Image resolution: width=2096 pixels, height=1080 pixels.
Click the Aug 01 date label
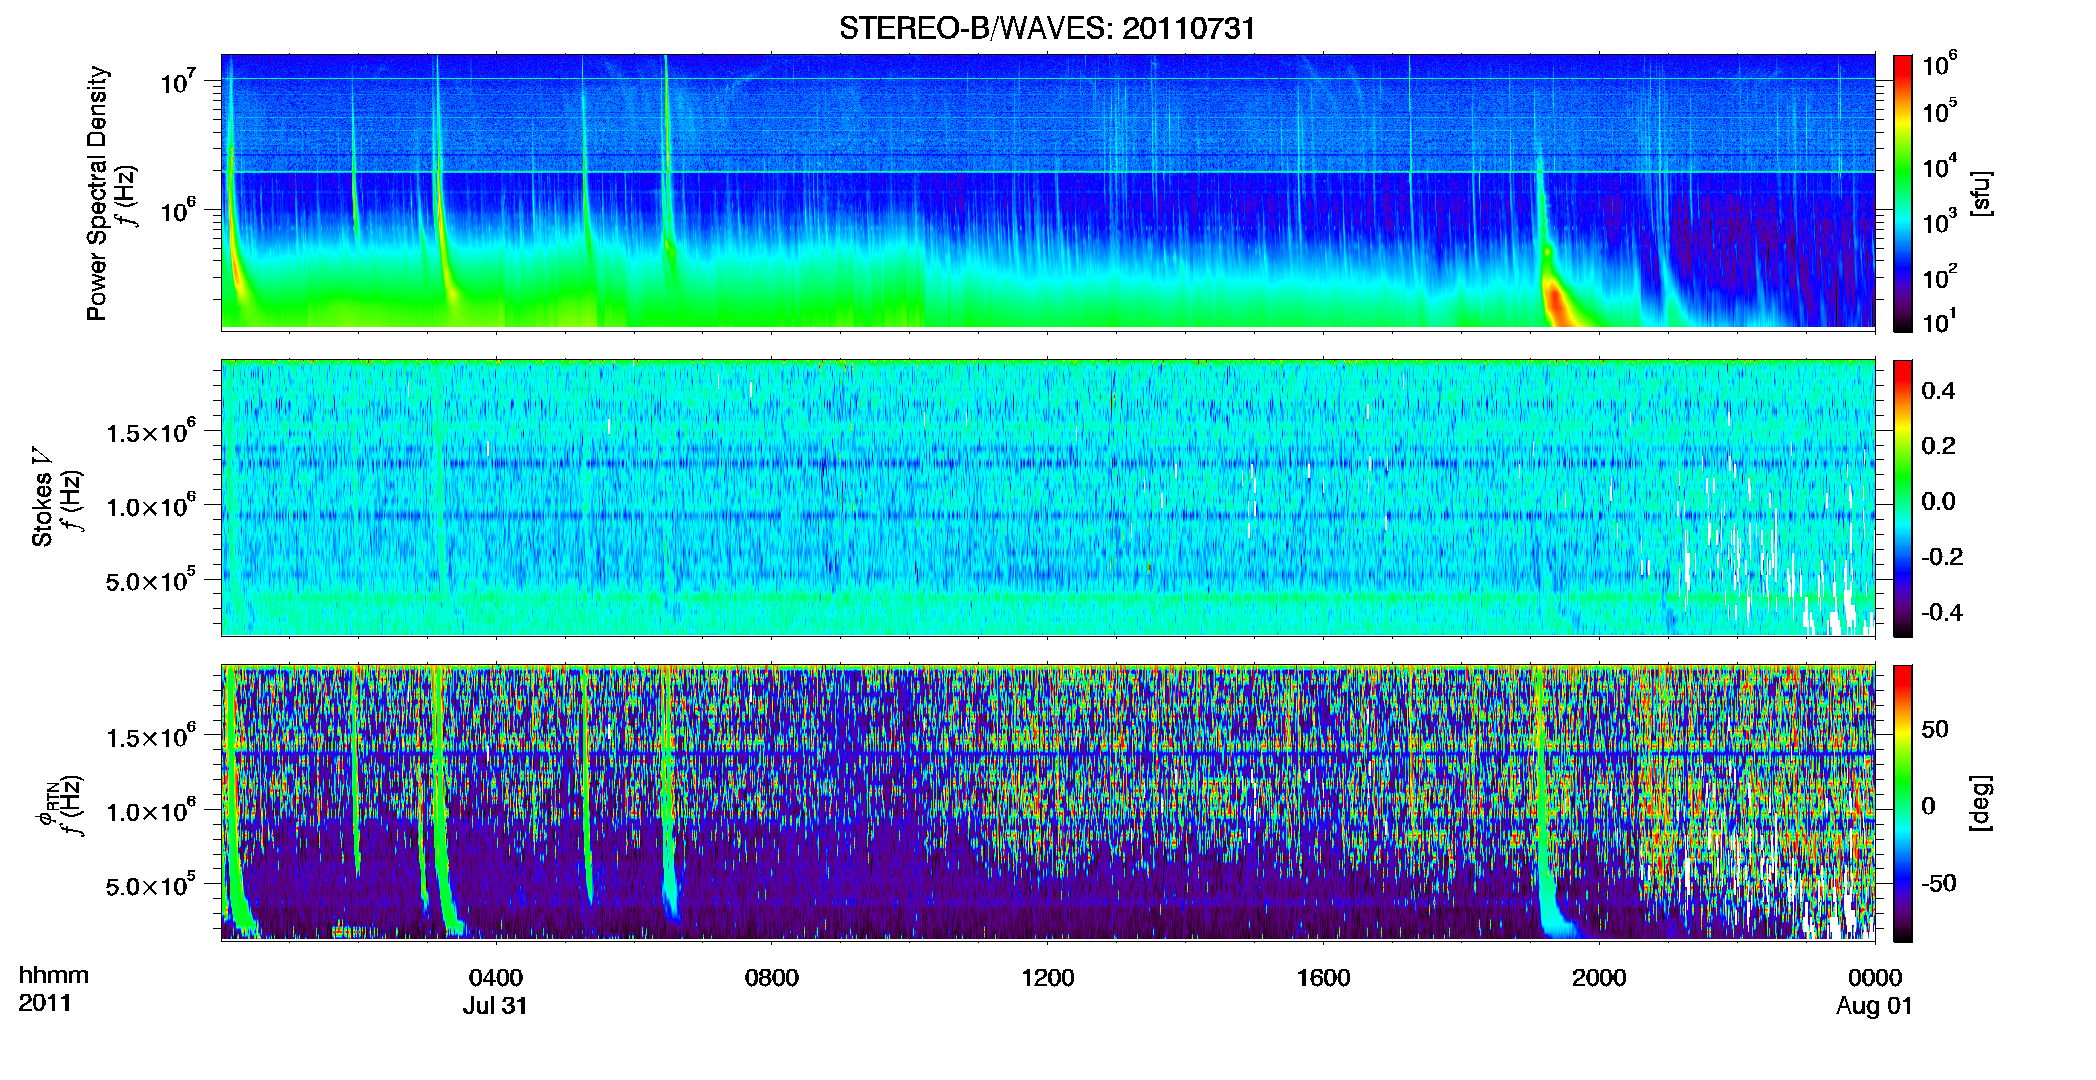1874,1006
